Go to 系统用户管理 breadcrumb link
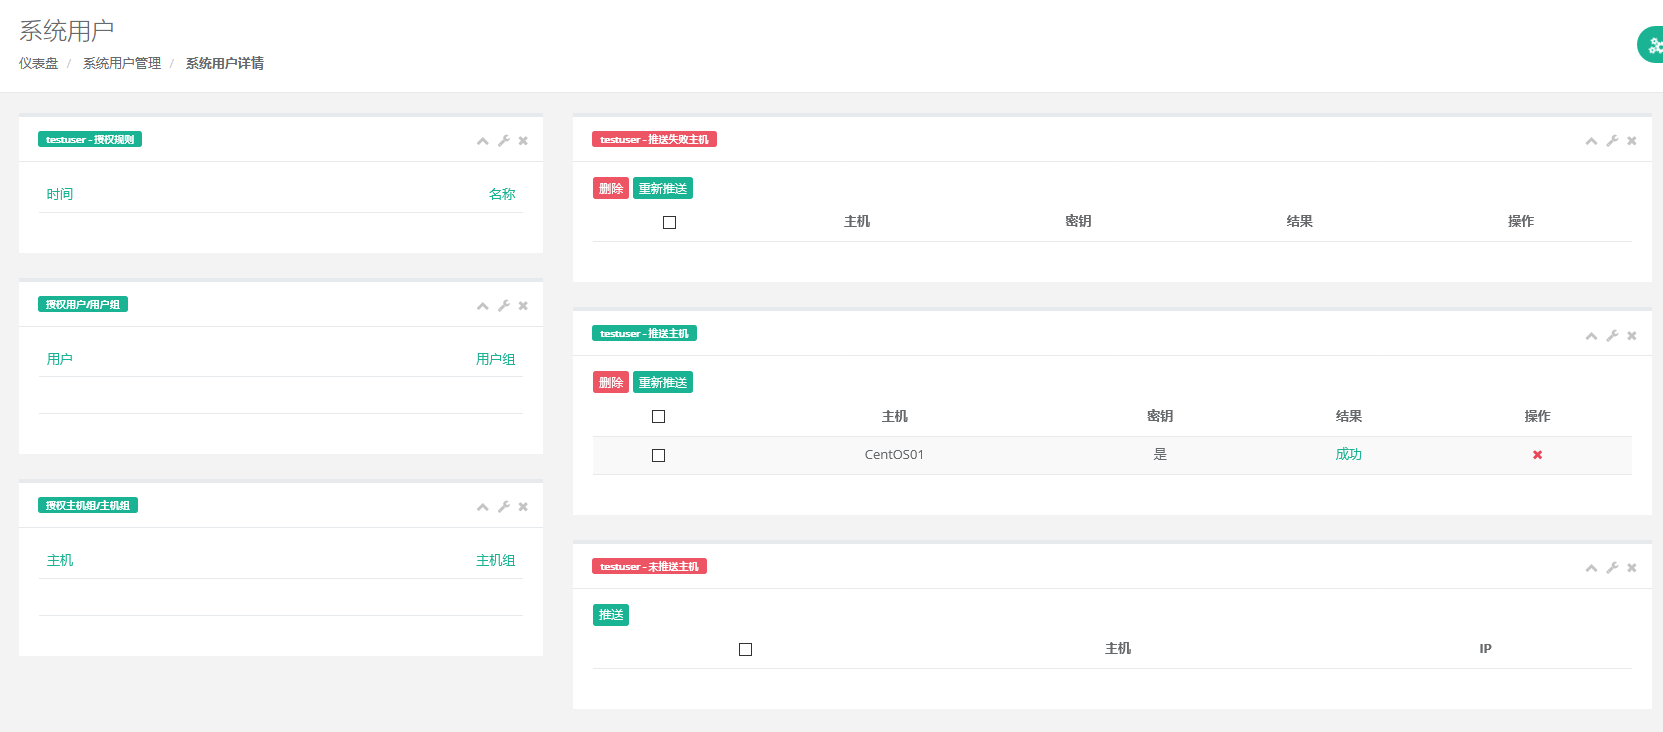This screenshot has height=732, width=1663. [122, 63]
